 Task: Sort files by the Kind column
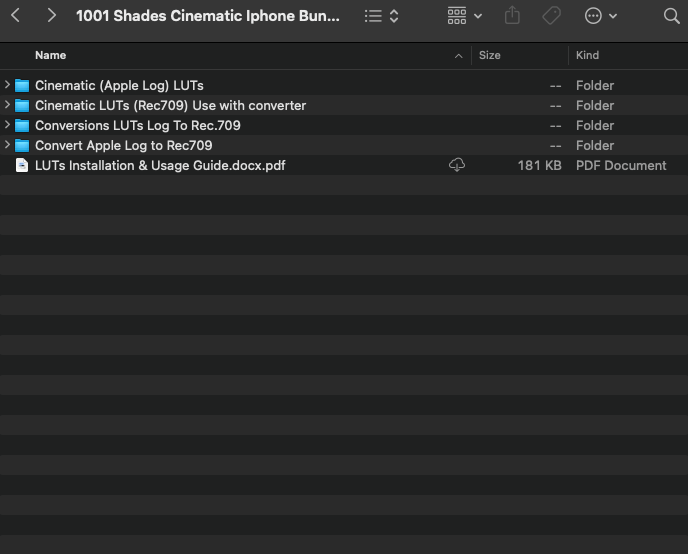point(588,55)
